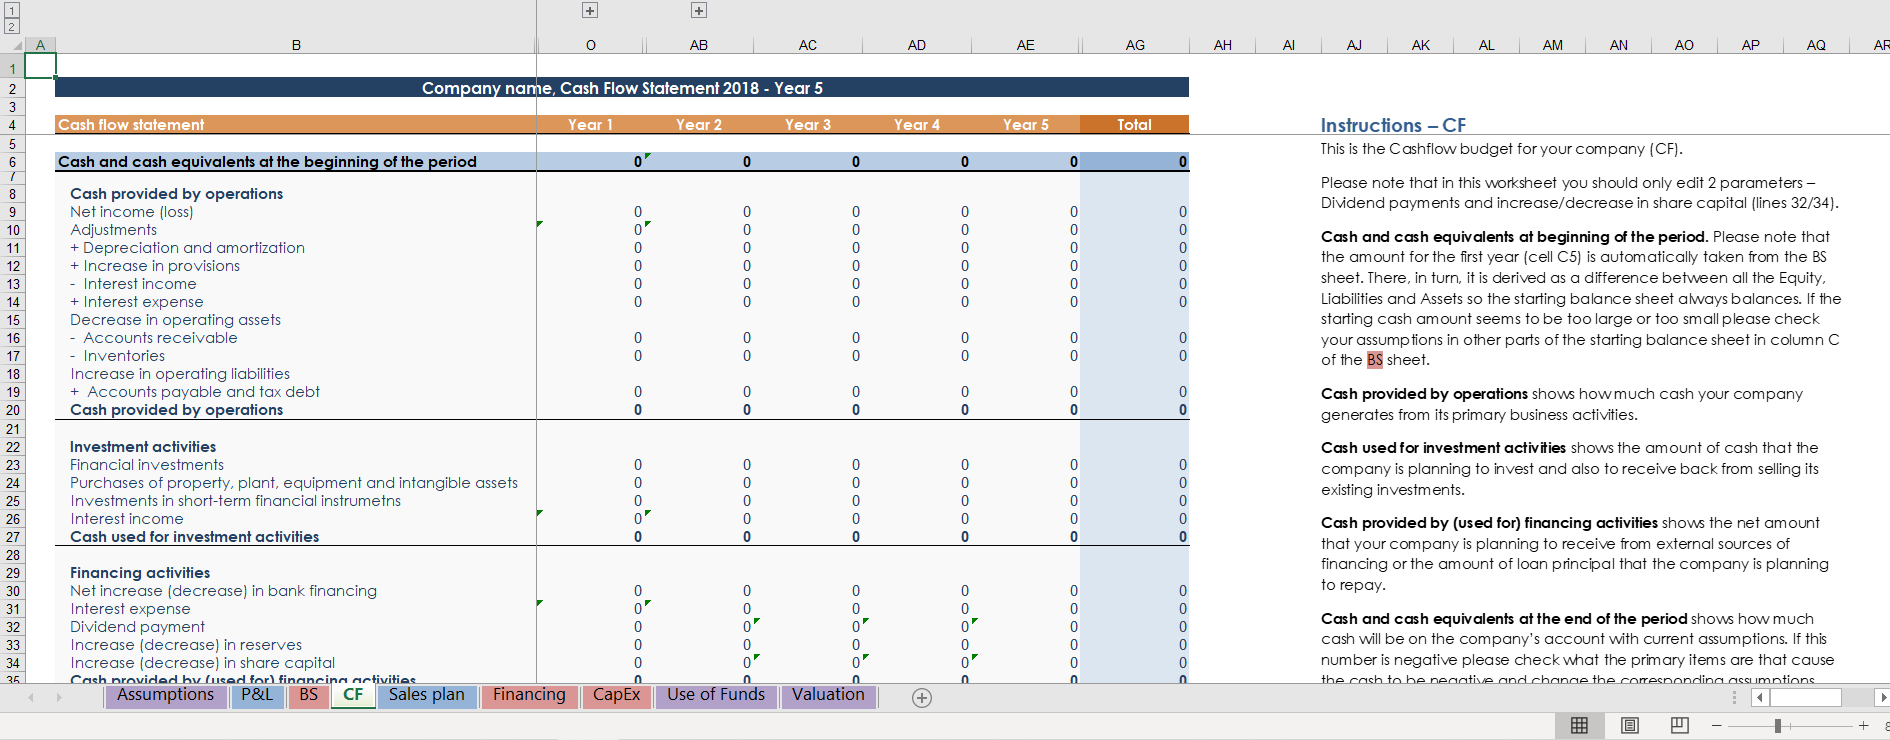Select 'Purchases of property, plant' row label
This screenshot has height=740, width=1890.
294,483
